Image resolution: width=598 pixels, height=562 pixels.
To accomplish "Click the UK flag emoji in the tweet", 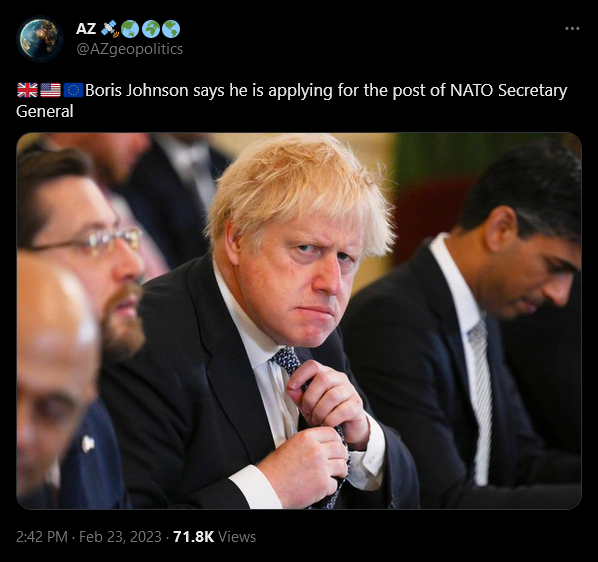I will (x=27, y=90).
